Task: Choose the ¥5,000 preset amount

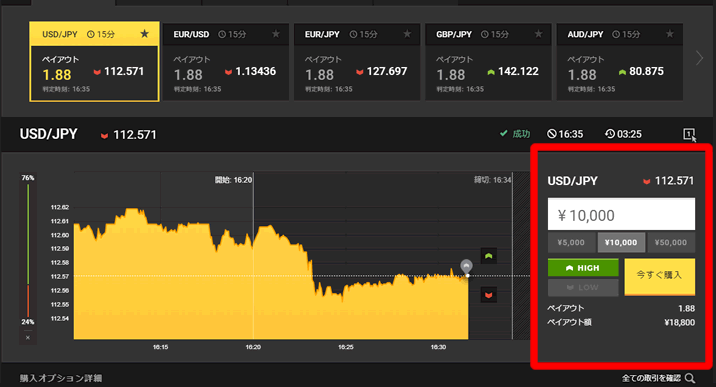Action: coord(571,242)
